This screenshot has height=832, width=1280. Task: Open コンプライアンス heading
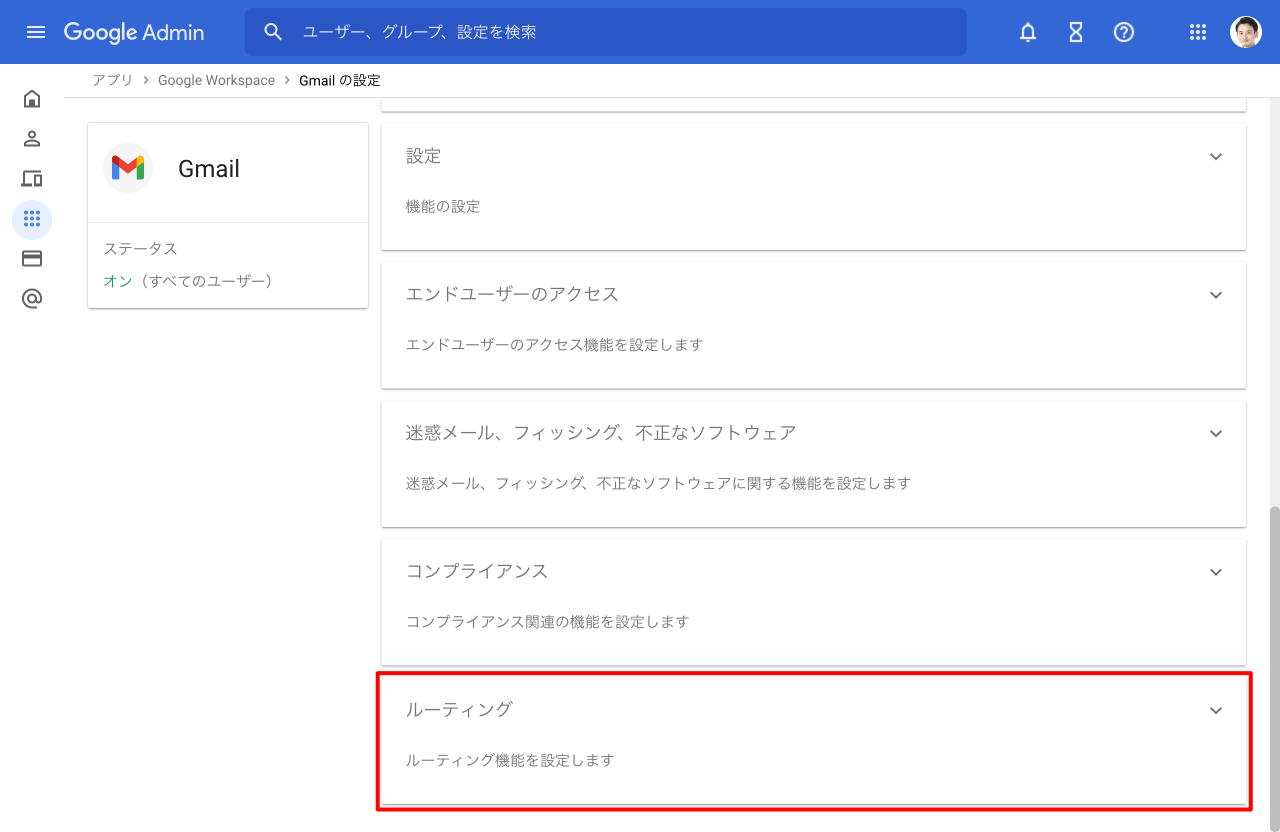477,571
